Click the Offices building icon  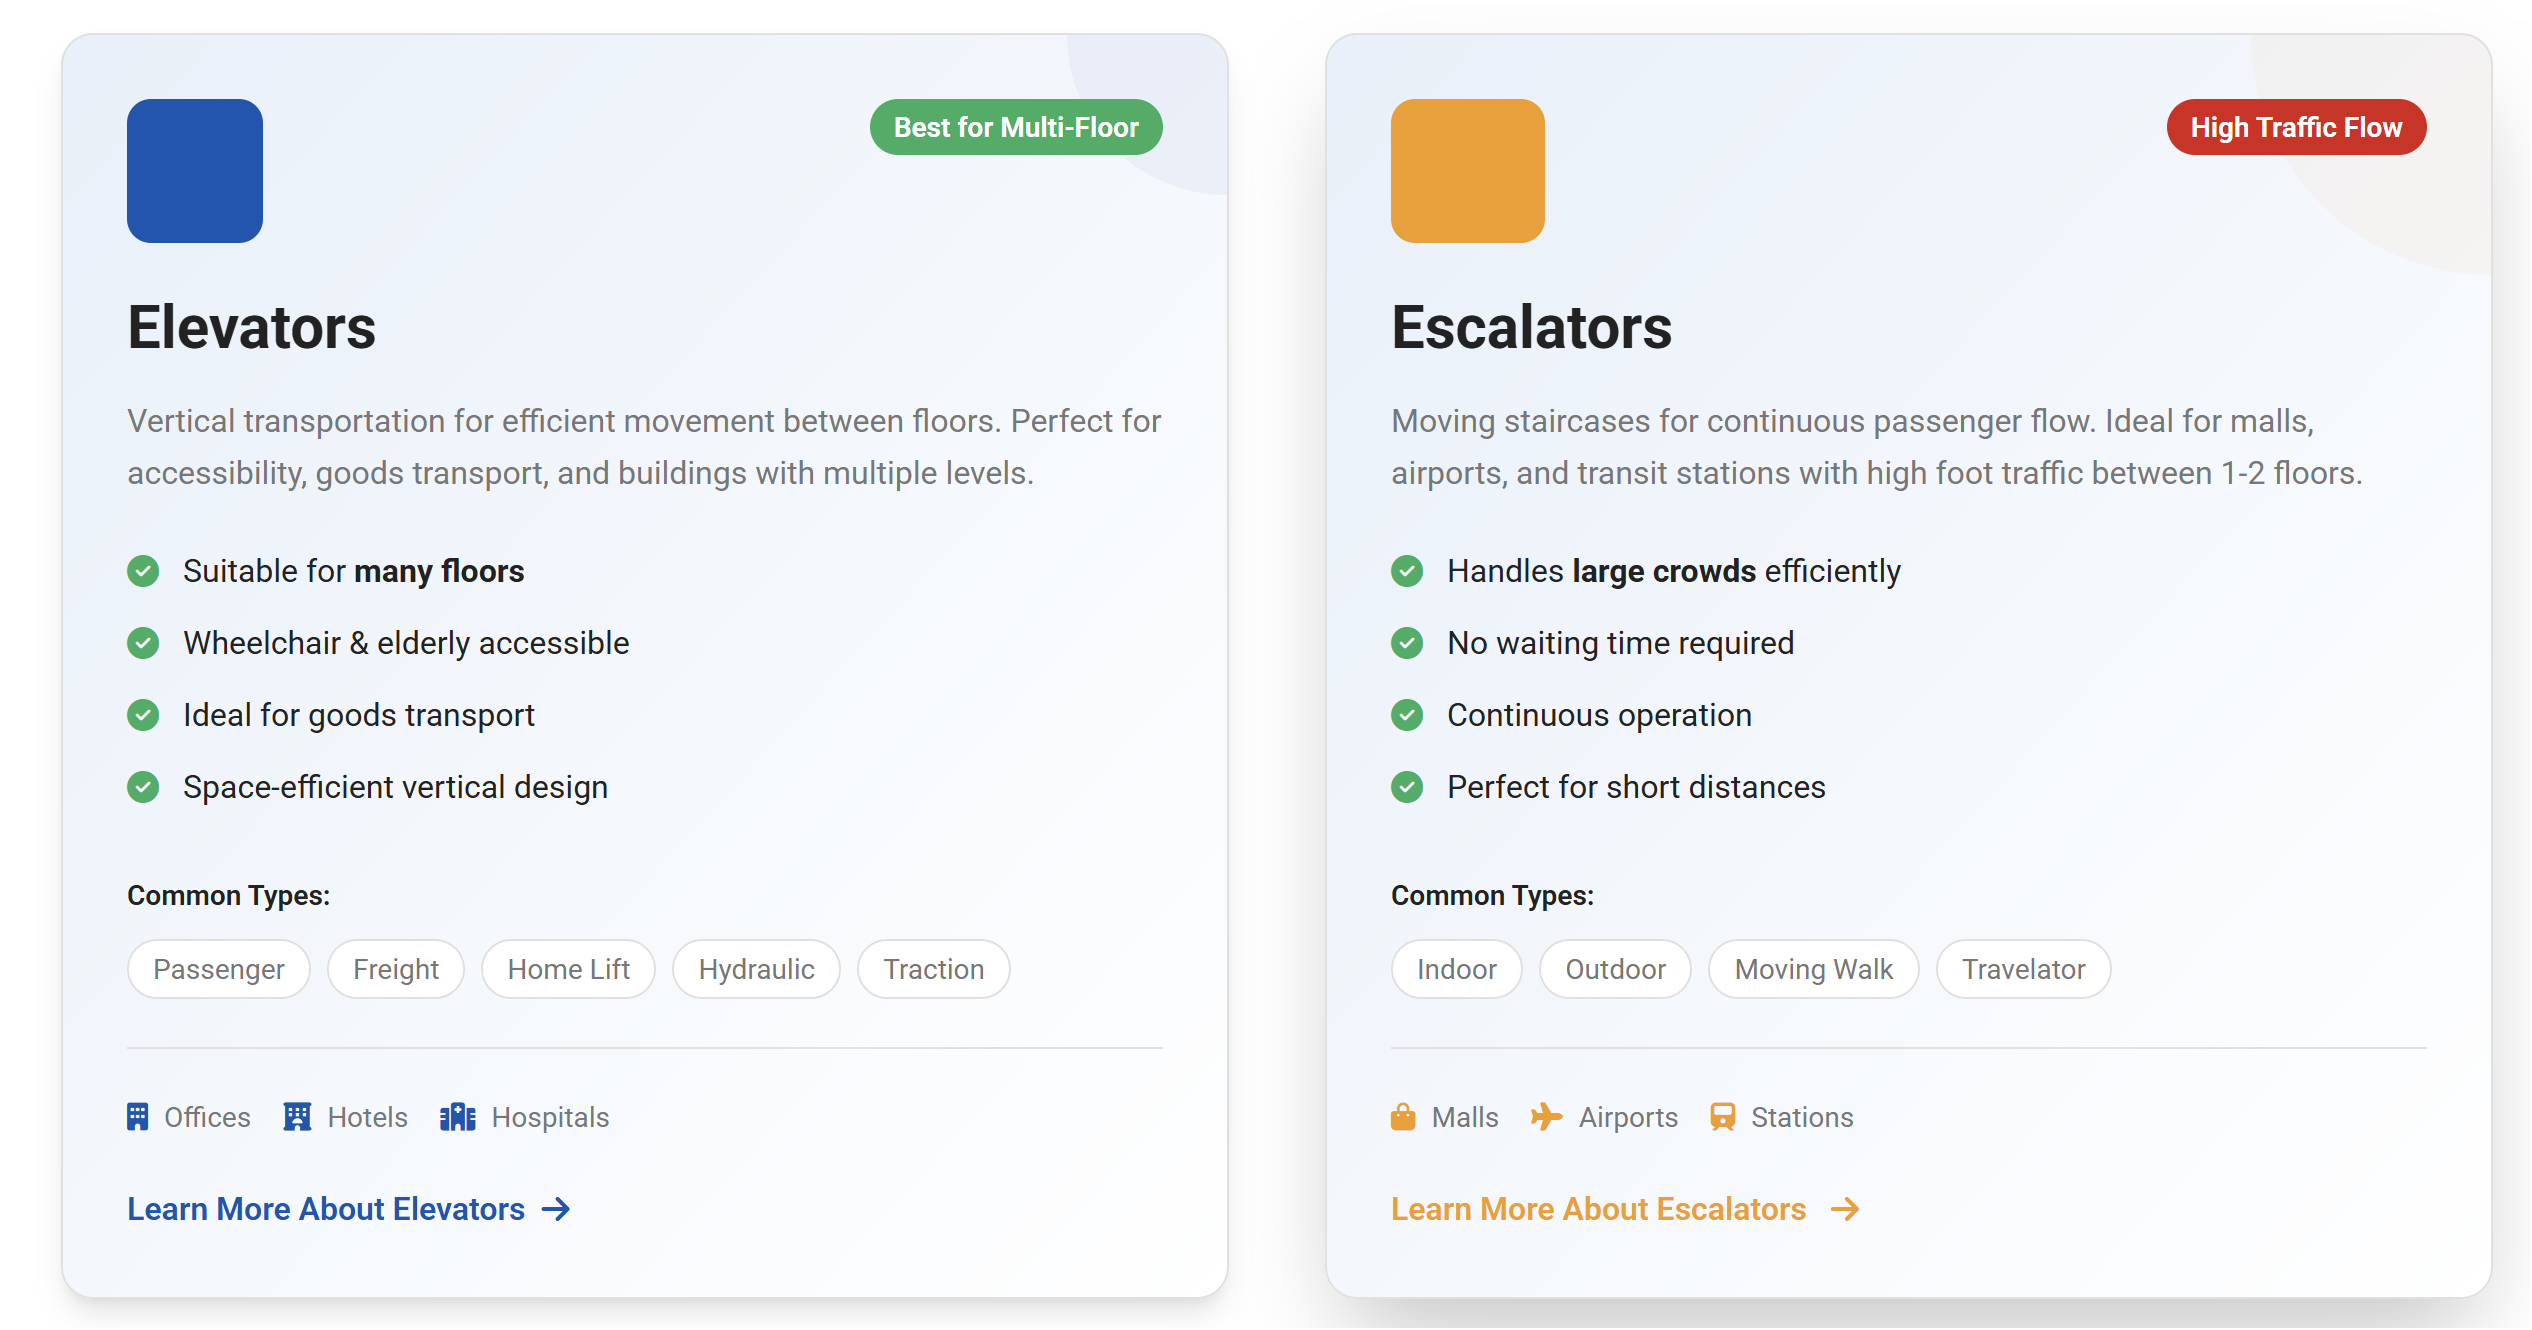[138, 1117]
